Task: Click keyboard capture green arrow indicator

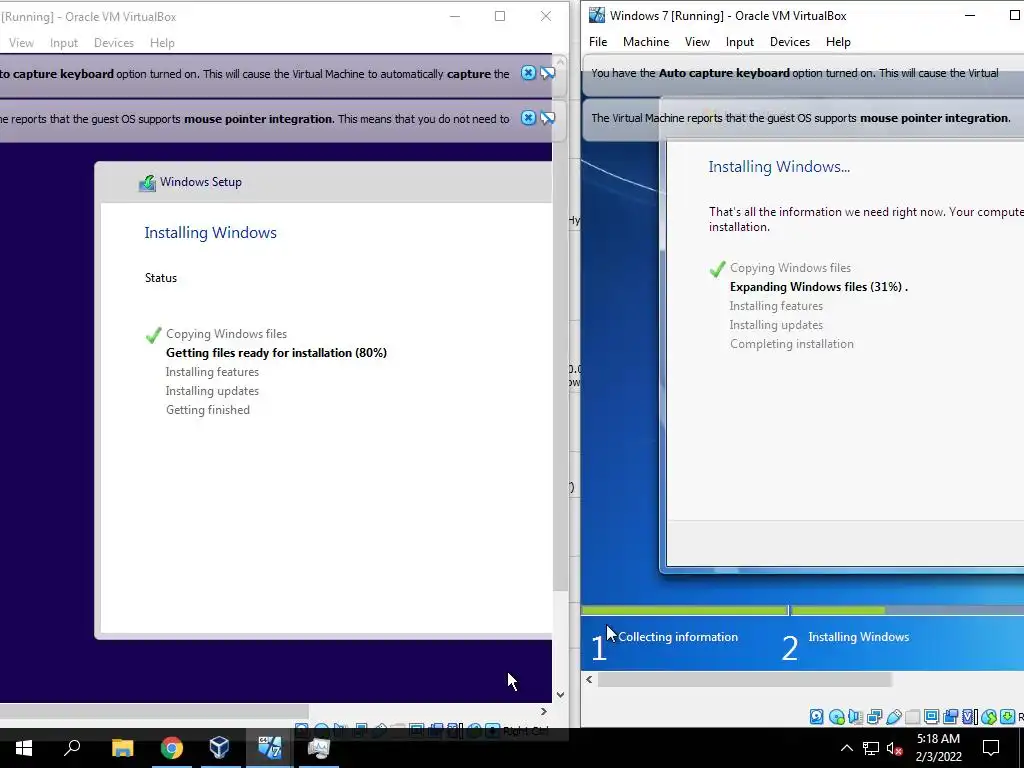Action: [1008, 717]
